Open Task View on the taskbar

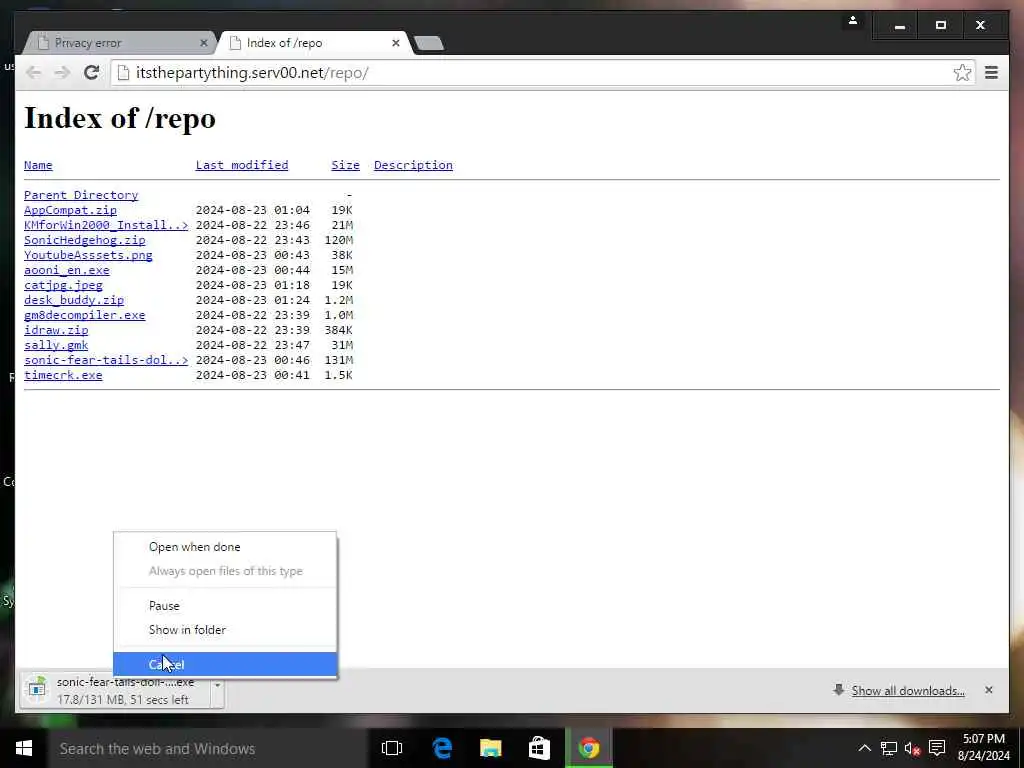coord(392,748)
